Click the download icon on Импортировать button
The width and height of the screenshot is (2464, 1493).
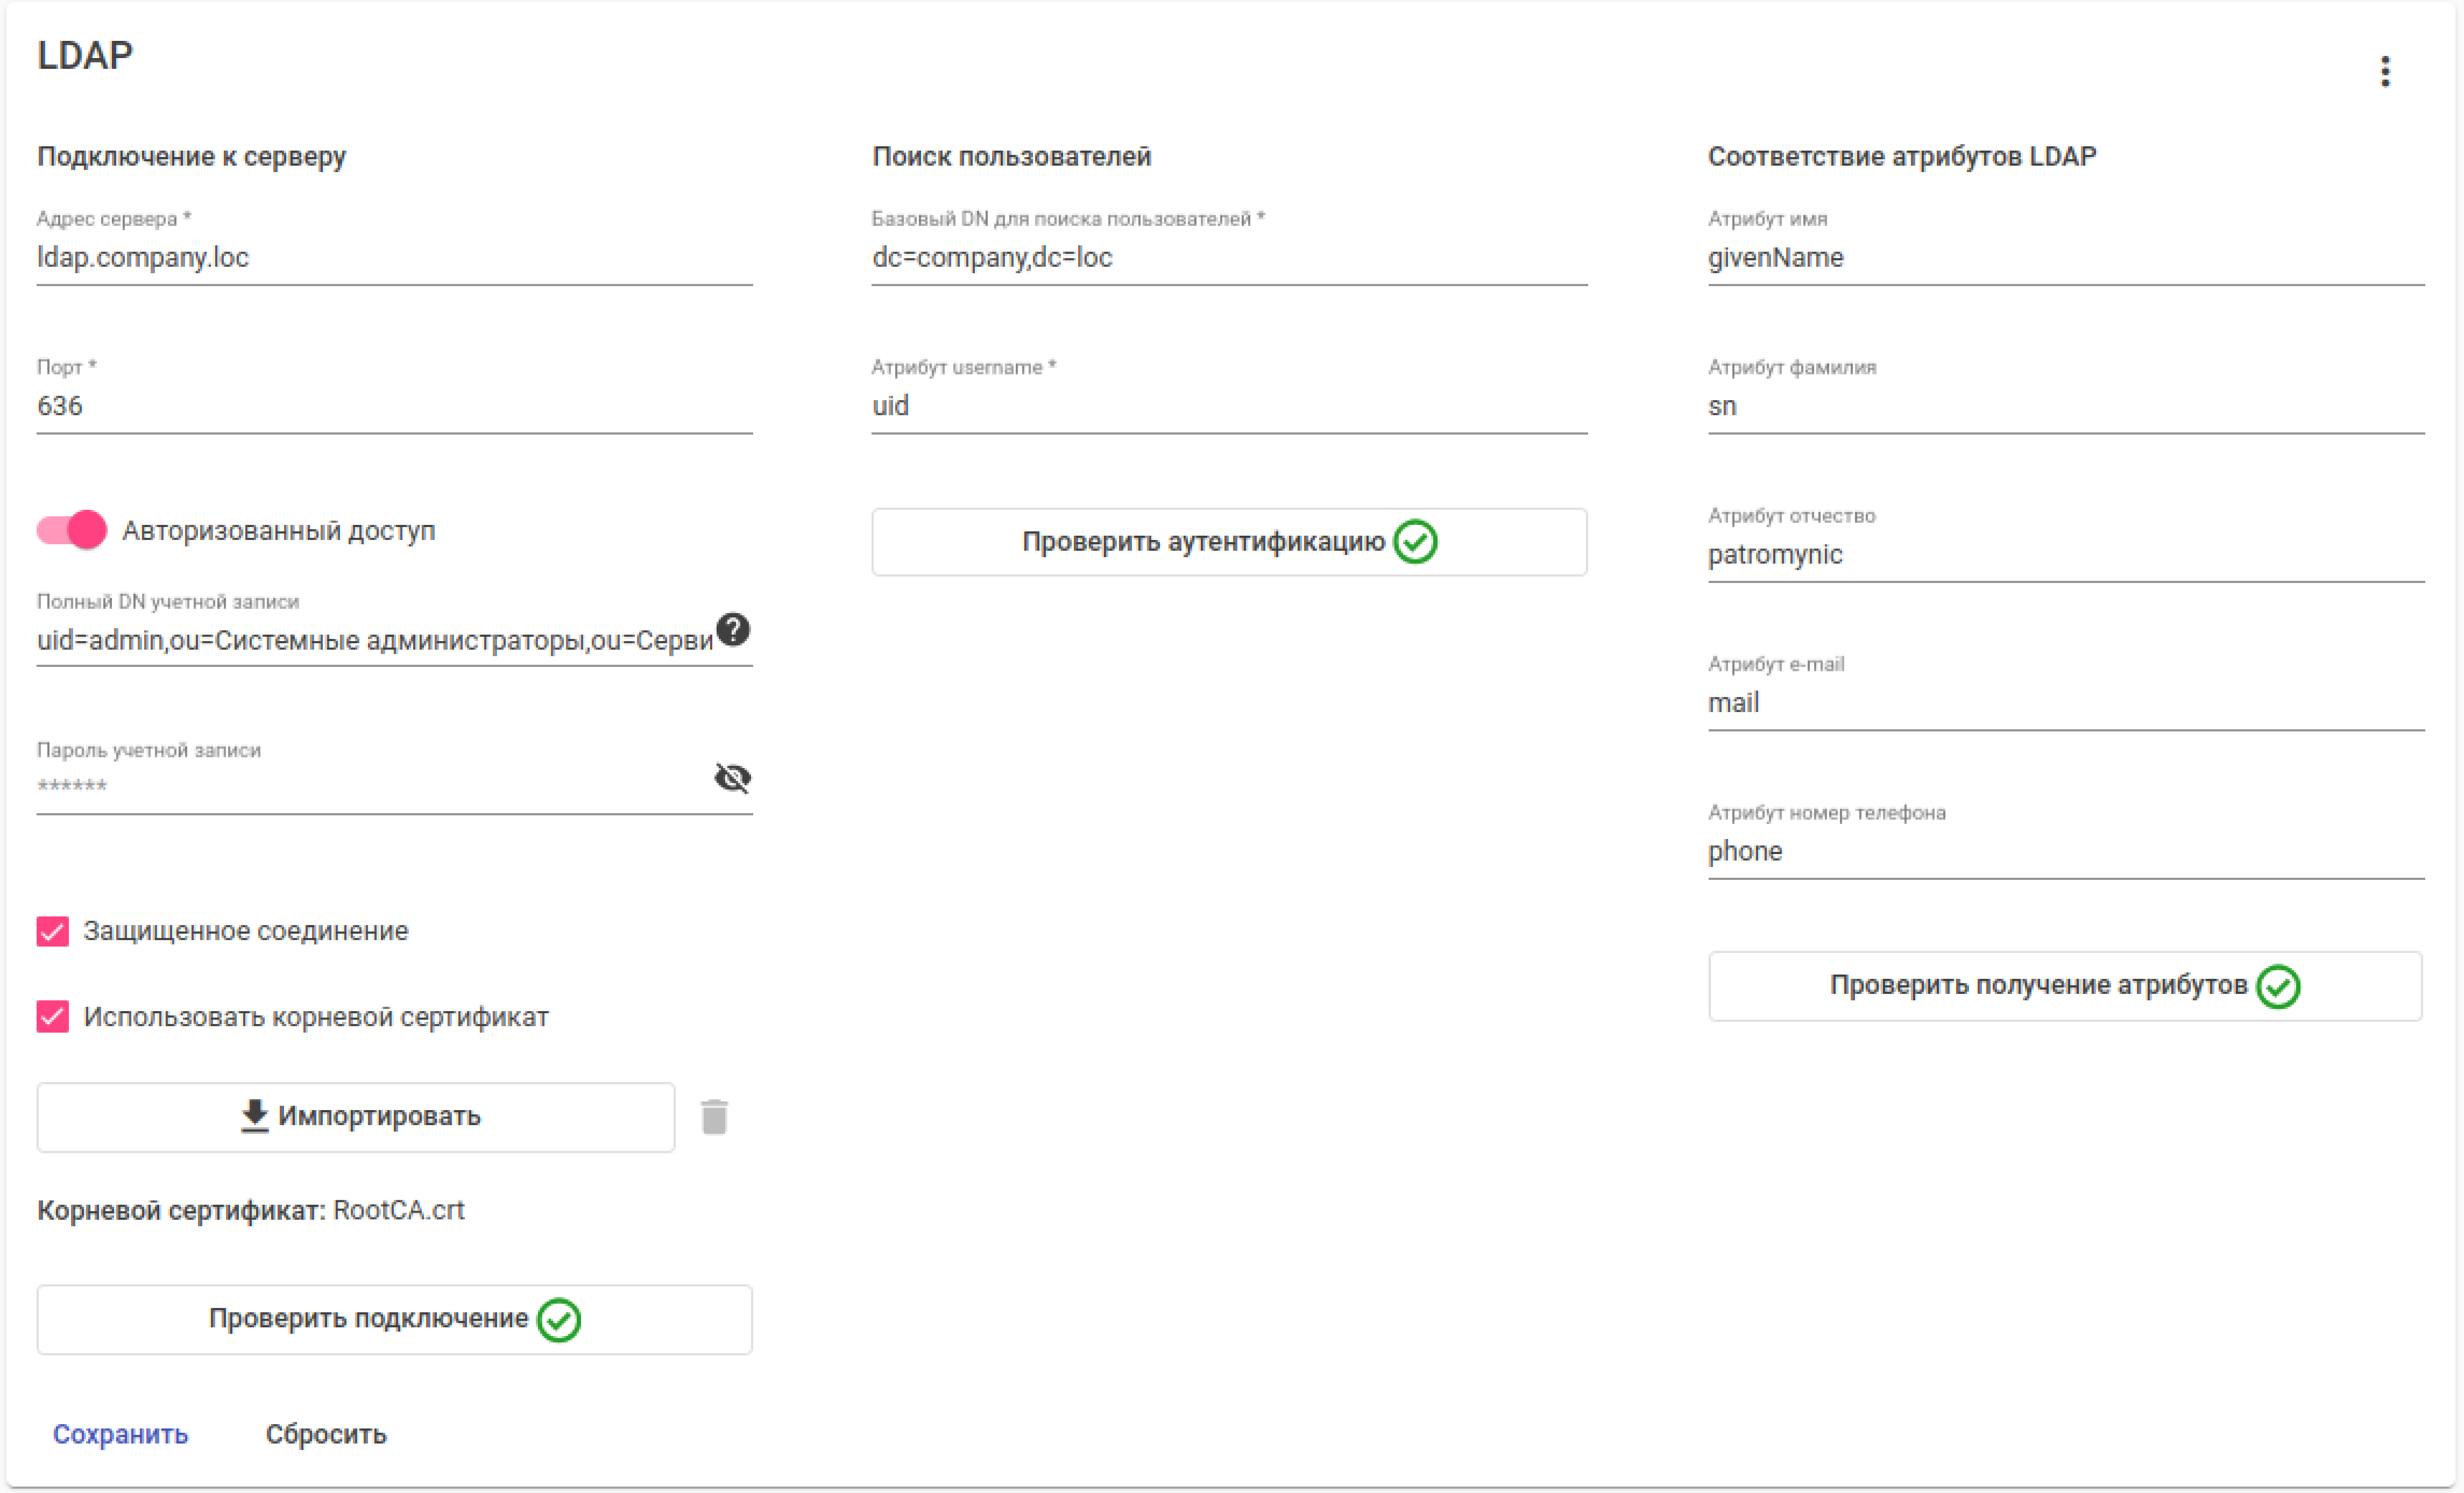255,1116
